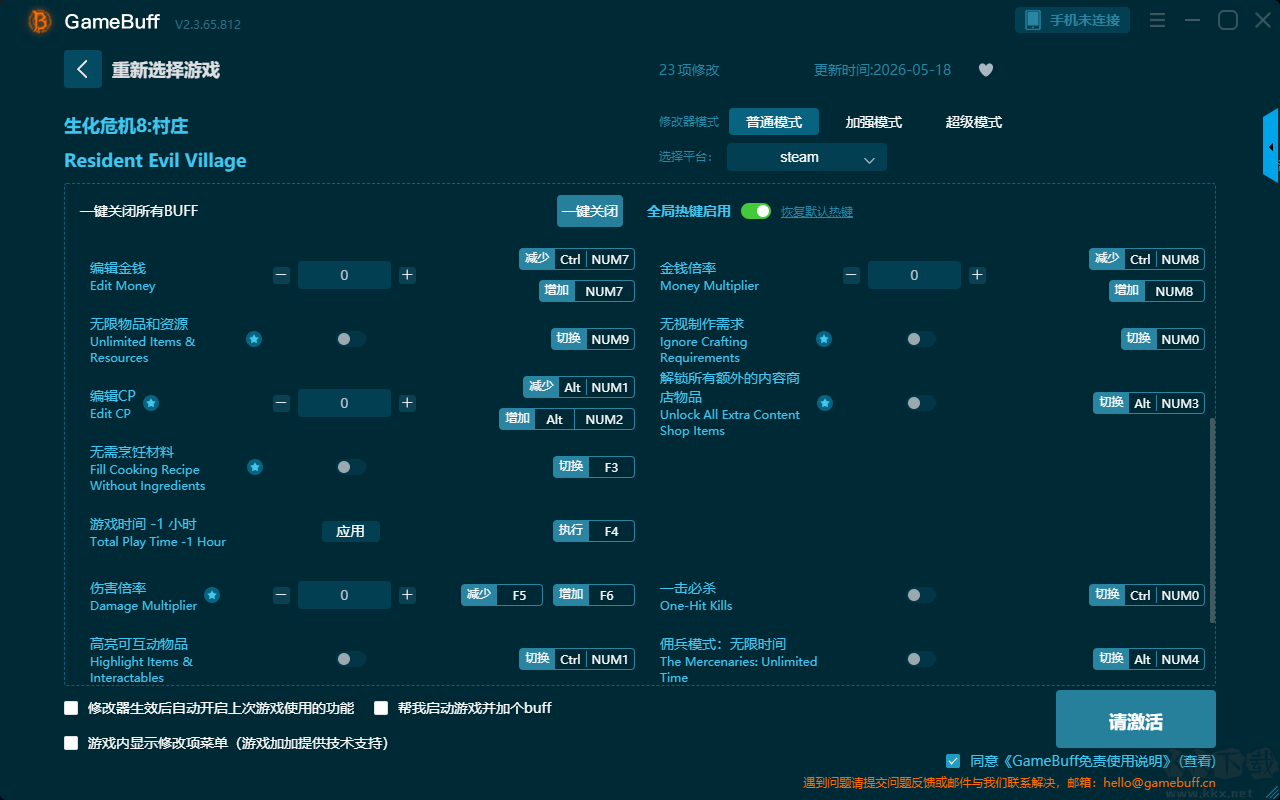Click Alt NUM3 hotkey for Unlock Extra Content
This screenshot has height=800, width=1280.
(1149, 403)
